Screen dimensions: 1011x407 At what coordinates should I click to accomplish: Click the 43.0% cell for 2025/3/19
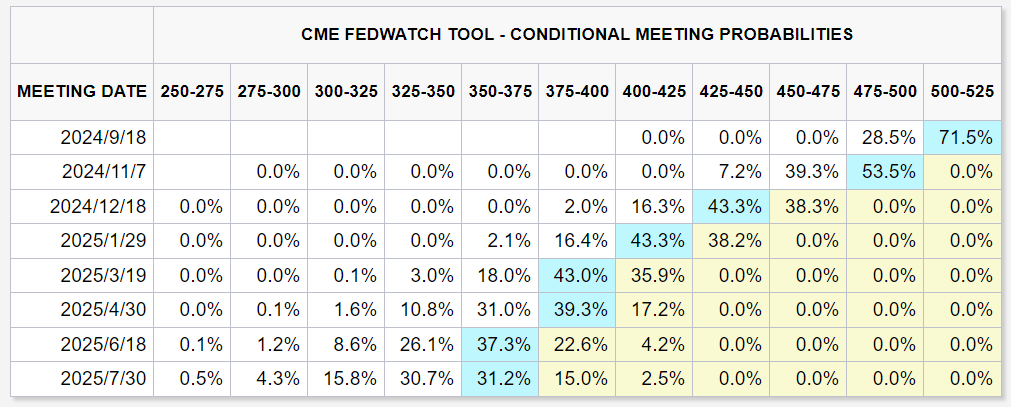pos(577,274)
